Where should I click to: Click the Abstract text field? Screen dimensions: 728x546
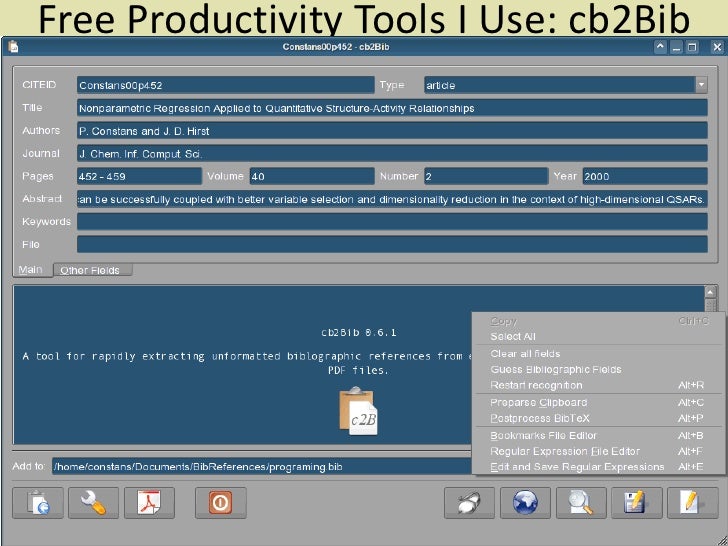392,199
